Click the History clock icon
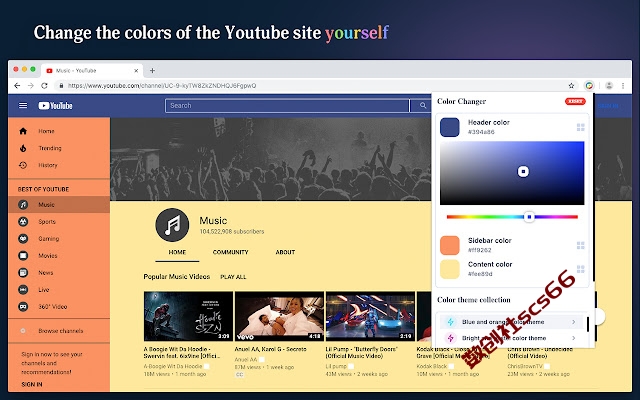This screenshot has width=640, height=400. tap(23, 165)
